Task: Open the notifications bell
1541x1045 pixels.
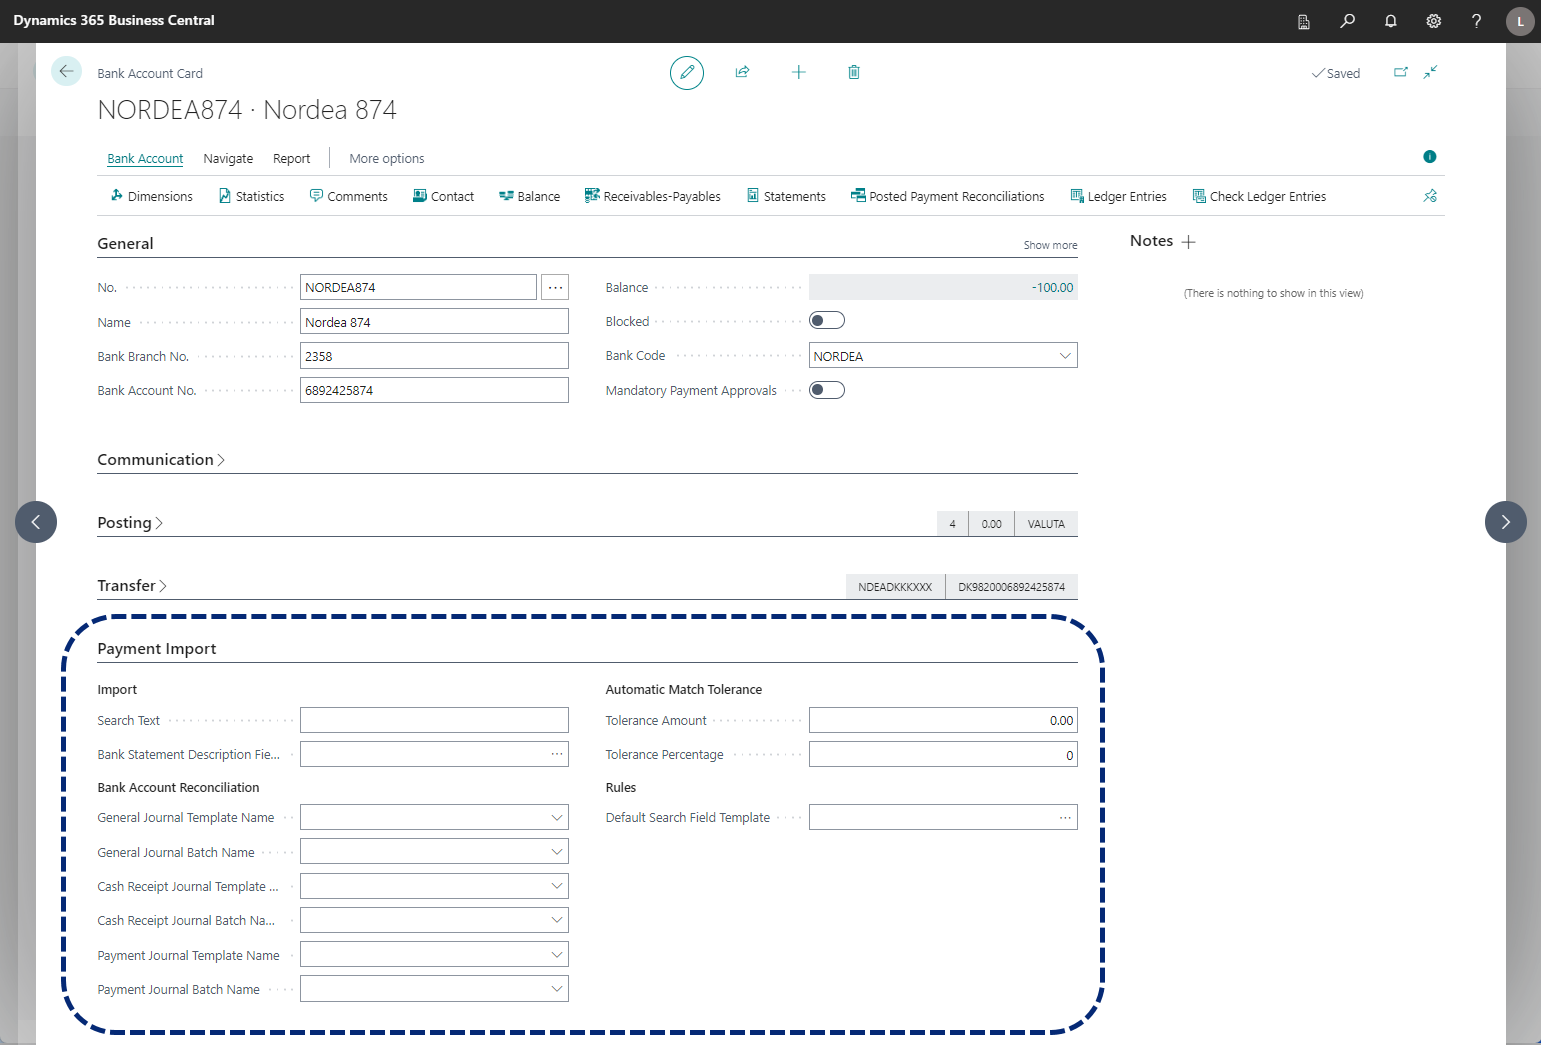Action: tap(1391, 21)
